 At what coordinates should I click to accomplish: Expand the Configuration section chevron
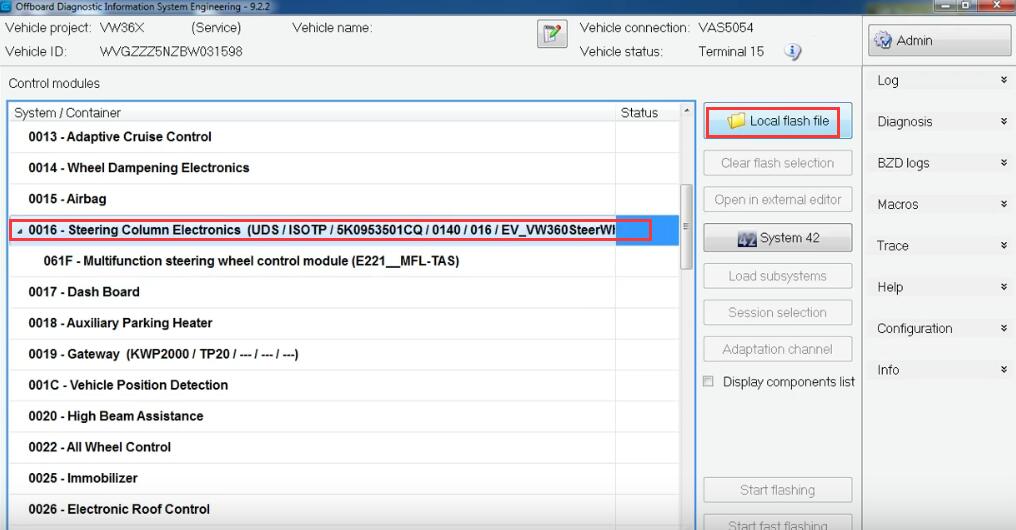point(1003,328)
